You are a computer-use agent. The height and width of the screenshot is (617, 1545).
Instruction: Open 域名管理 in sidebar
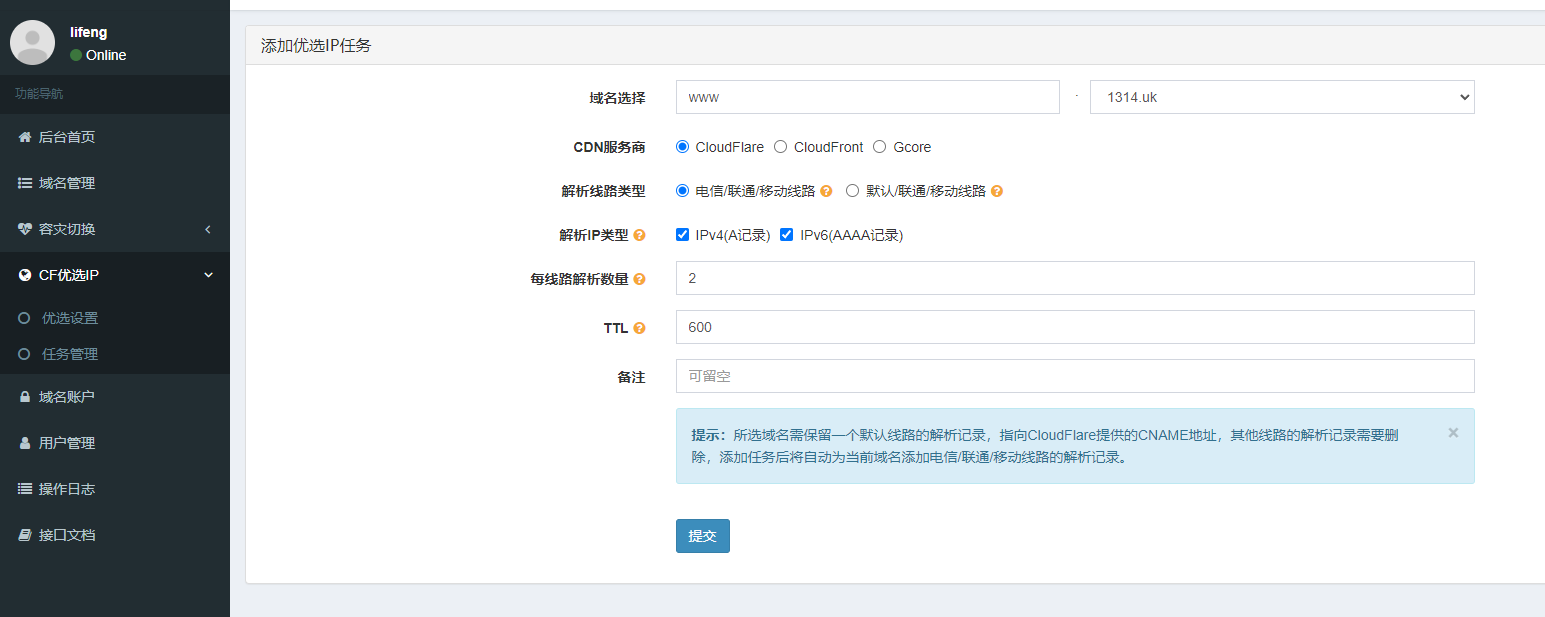115,183
